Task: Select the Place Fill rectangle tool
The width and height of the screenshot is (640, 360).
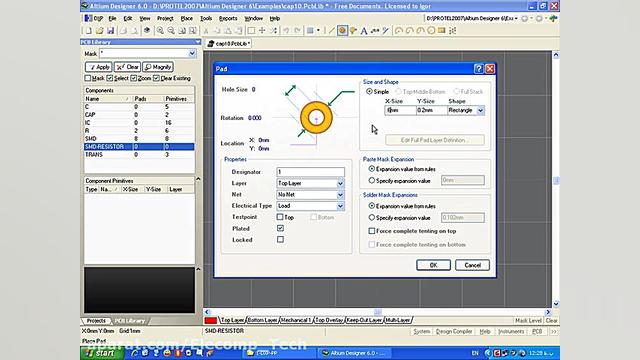Action: click(442, 31)
